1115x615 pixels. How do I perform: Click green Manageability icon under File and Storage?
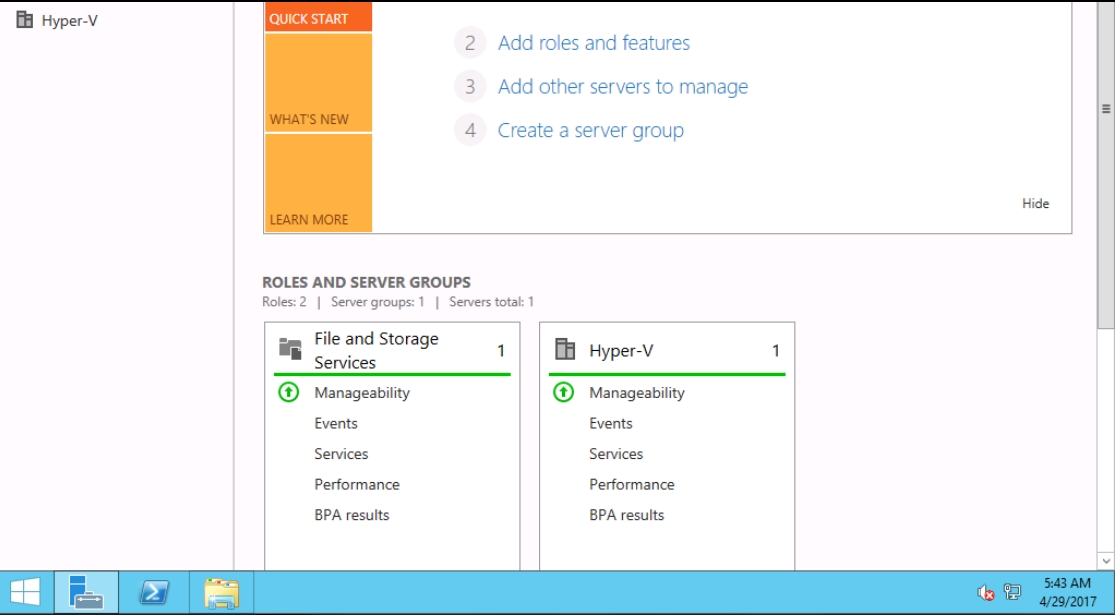(x=289, y=393)
